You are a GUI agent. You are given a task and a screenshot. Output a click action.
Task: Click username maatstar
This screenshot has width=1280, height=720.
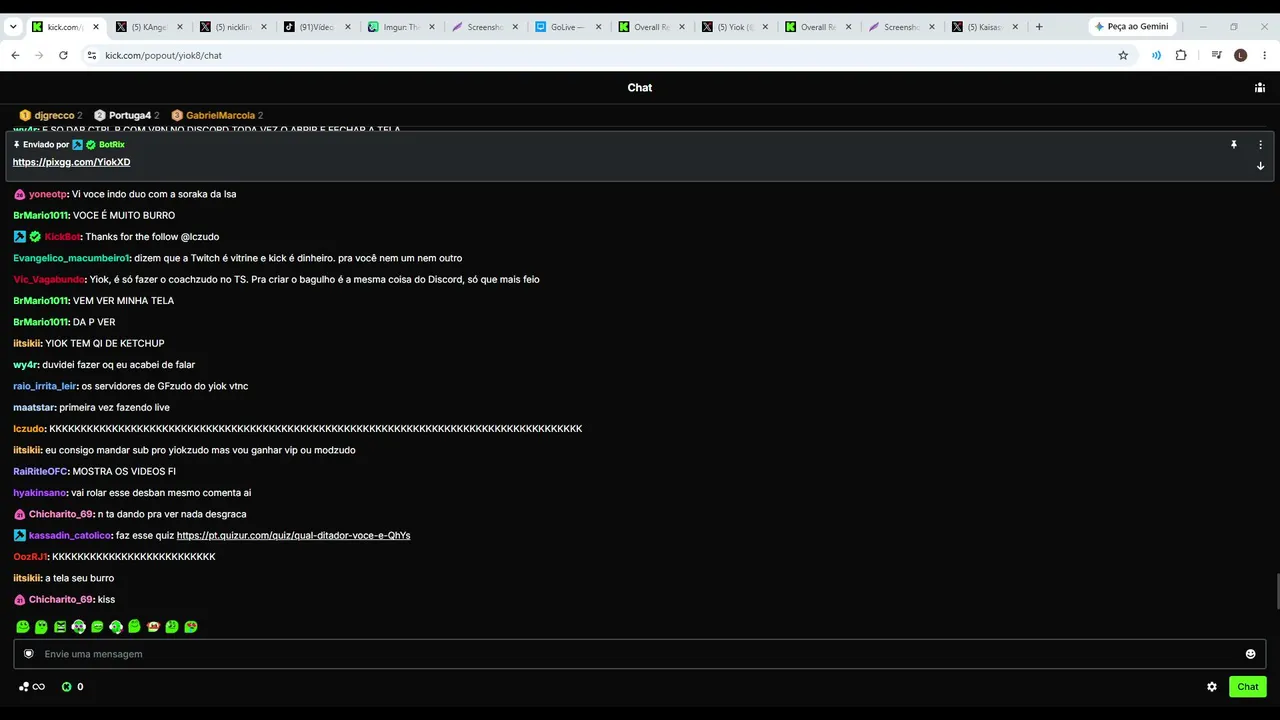(x=34, y=408)
